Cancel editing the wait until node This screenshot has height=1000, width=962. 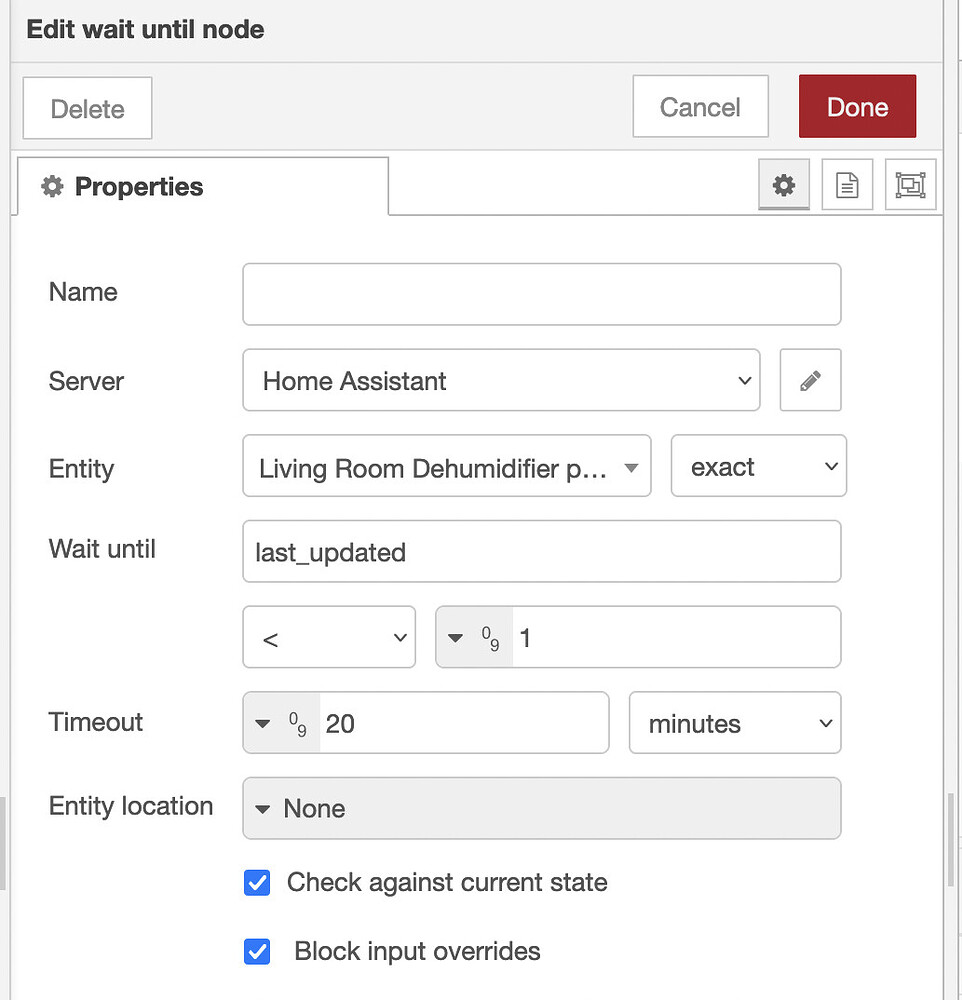[700, 106]
